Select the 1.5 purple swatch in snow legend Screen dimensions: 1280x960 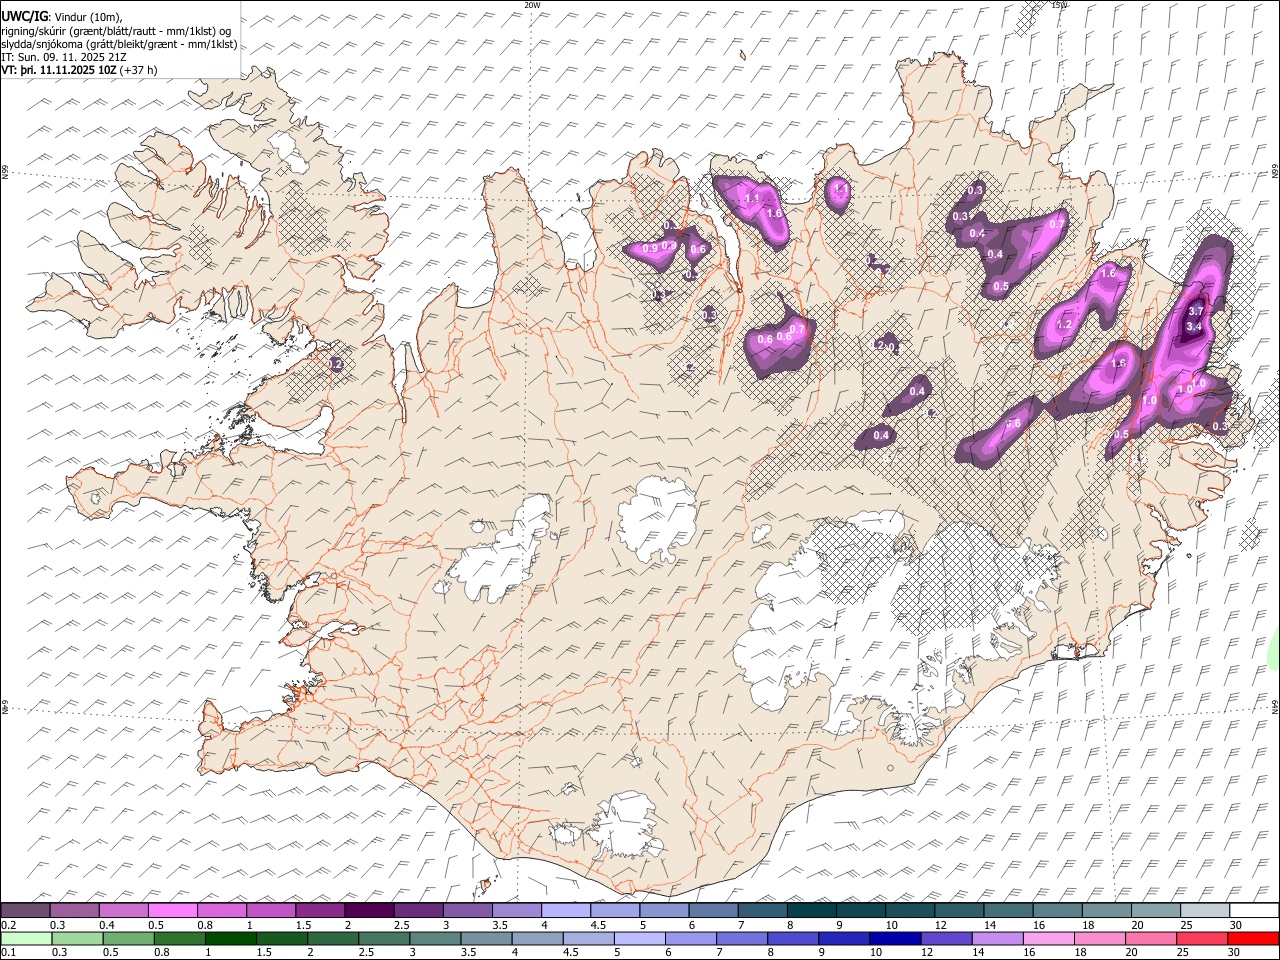[319, 910]
